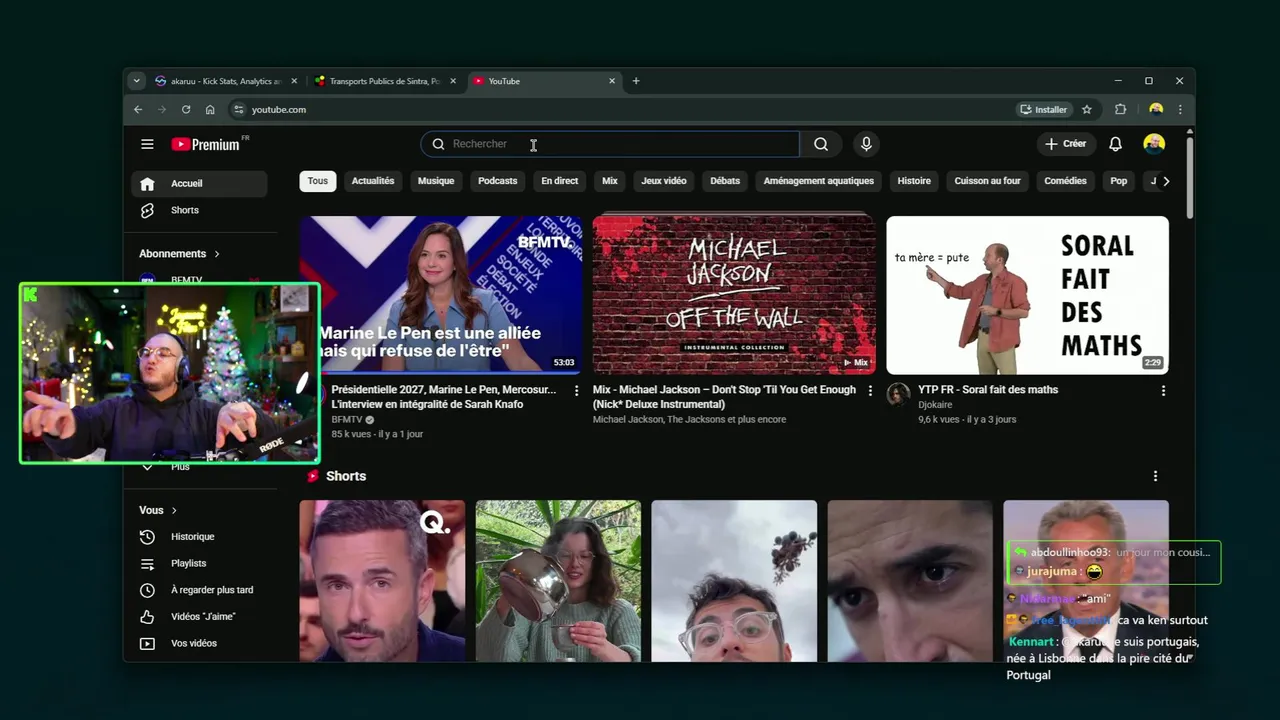The height and width of the screenshot is (720, 1280).
Task: Play Michael Jackson Off The Wall thumbnail
Action: click(734, 295)
